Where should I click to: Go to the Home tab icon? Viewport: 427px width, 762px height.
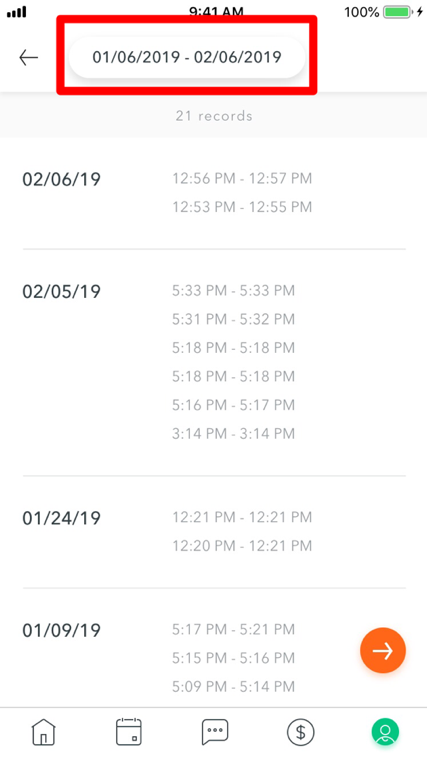point(44,731)
